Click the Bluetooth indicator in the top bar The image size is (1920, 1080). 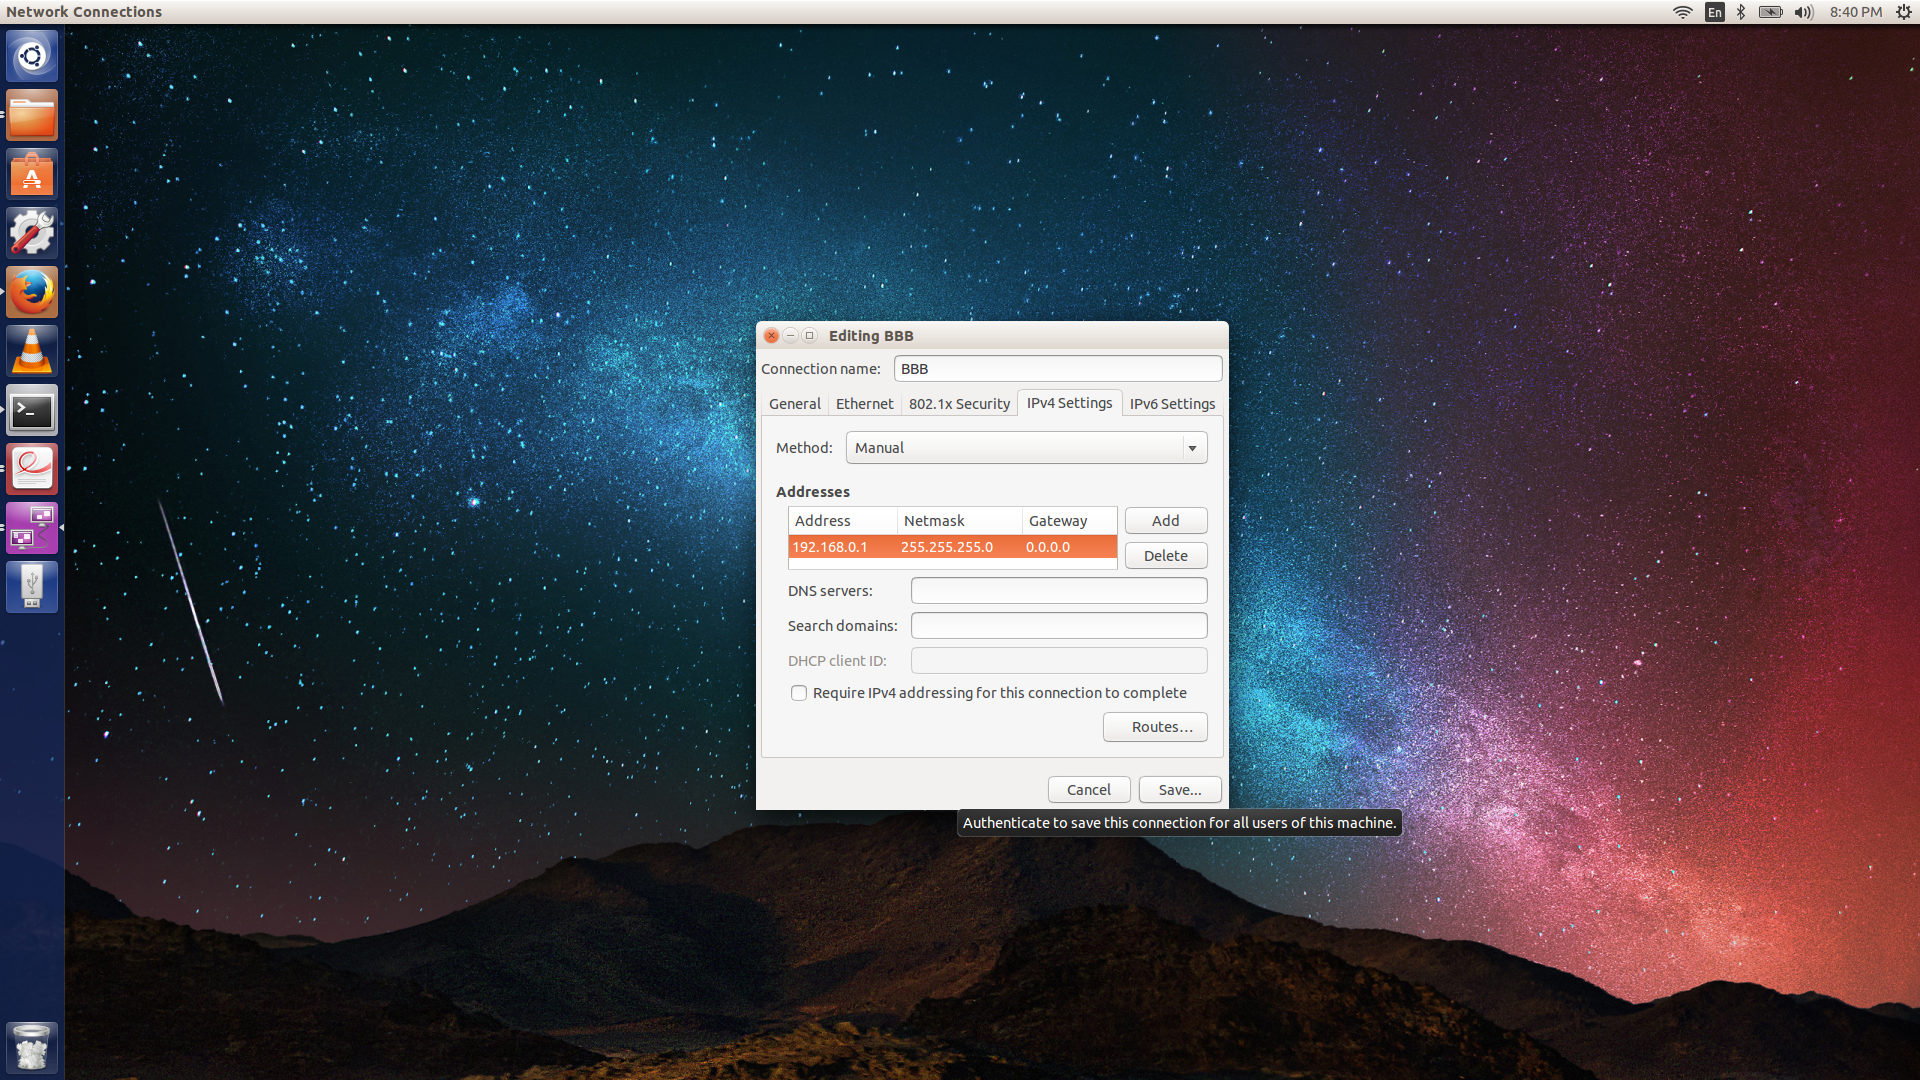pyautogui.click(x=1741, y=12)
